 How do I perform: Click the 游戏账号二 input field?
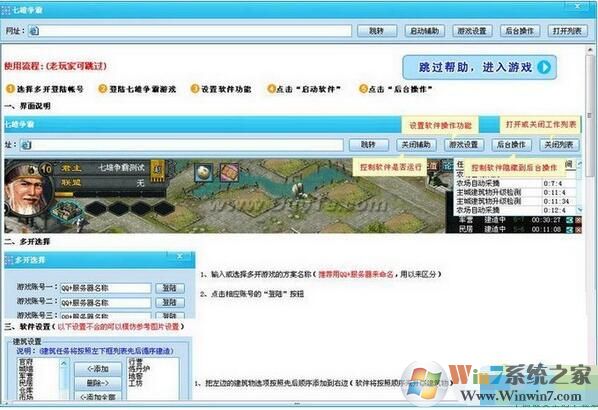[105, 303]
